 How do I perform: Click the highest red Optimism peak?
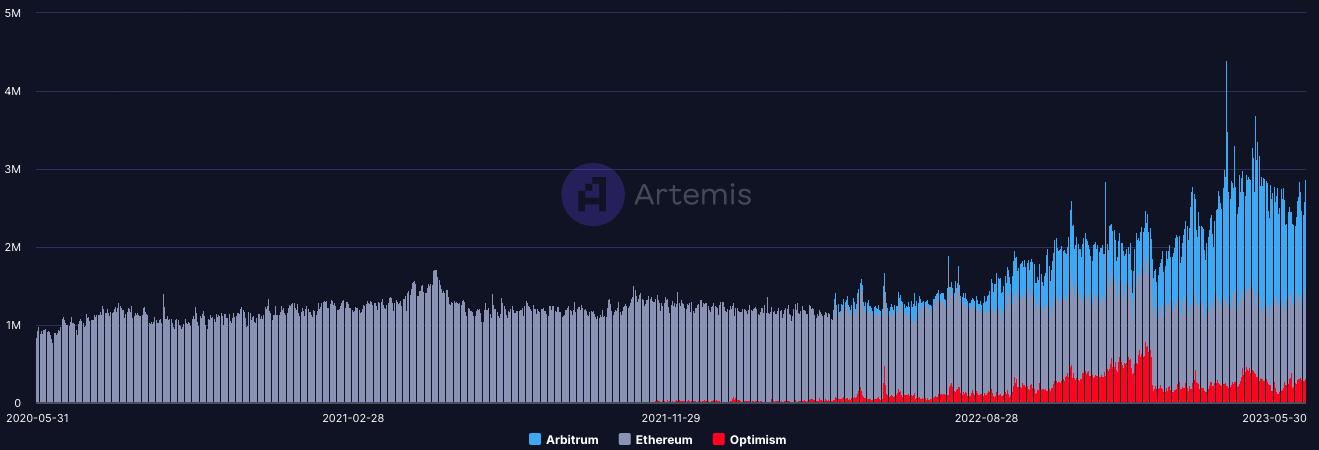point(1148,352)
